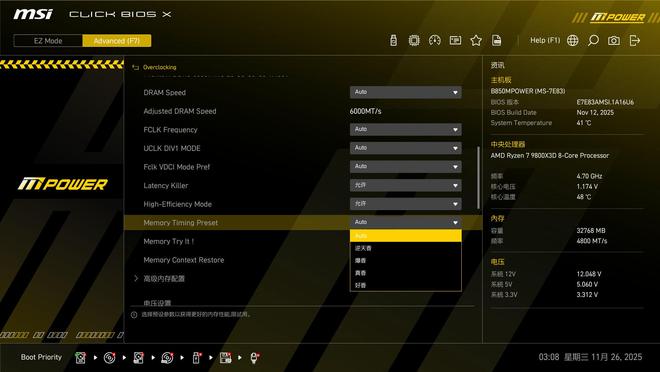Viewport: 660px width, 372px height.
Task: Click the info icon beside help description
Action: 134,315
